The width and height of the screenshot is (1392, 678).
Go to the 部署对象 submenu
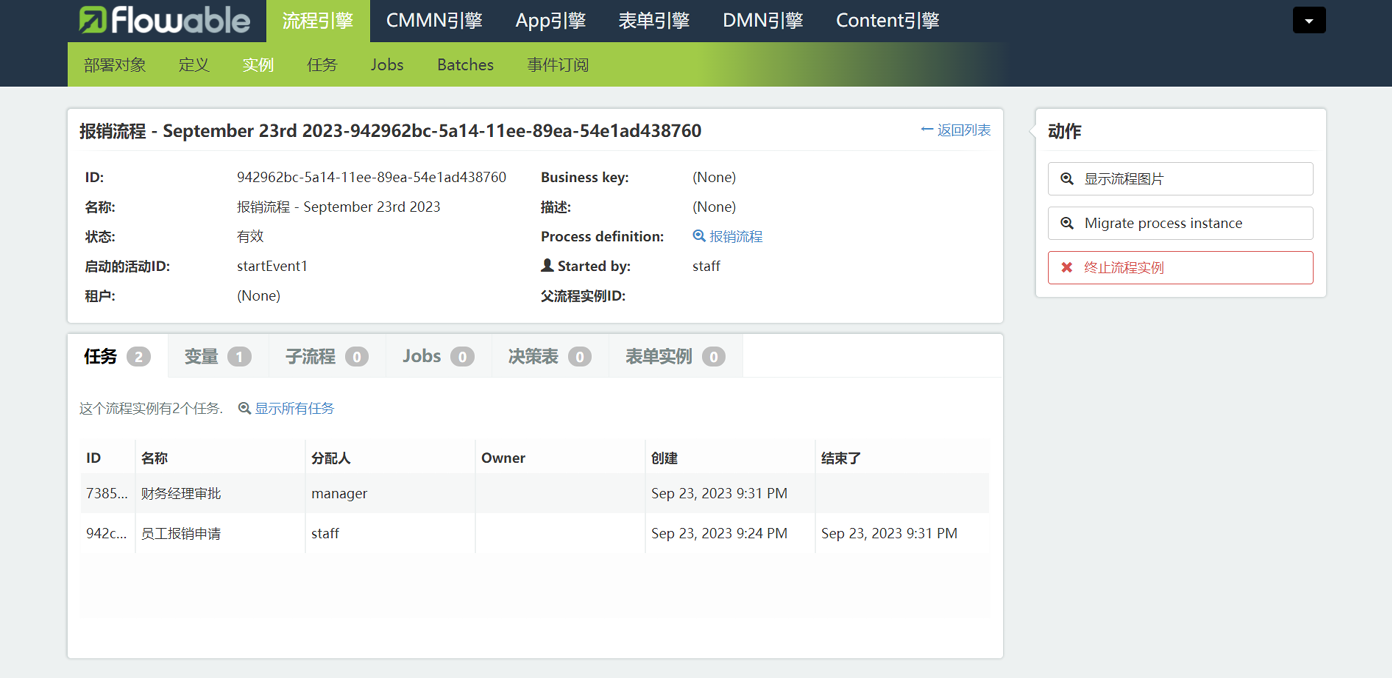tap(115, 65)
